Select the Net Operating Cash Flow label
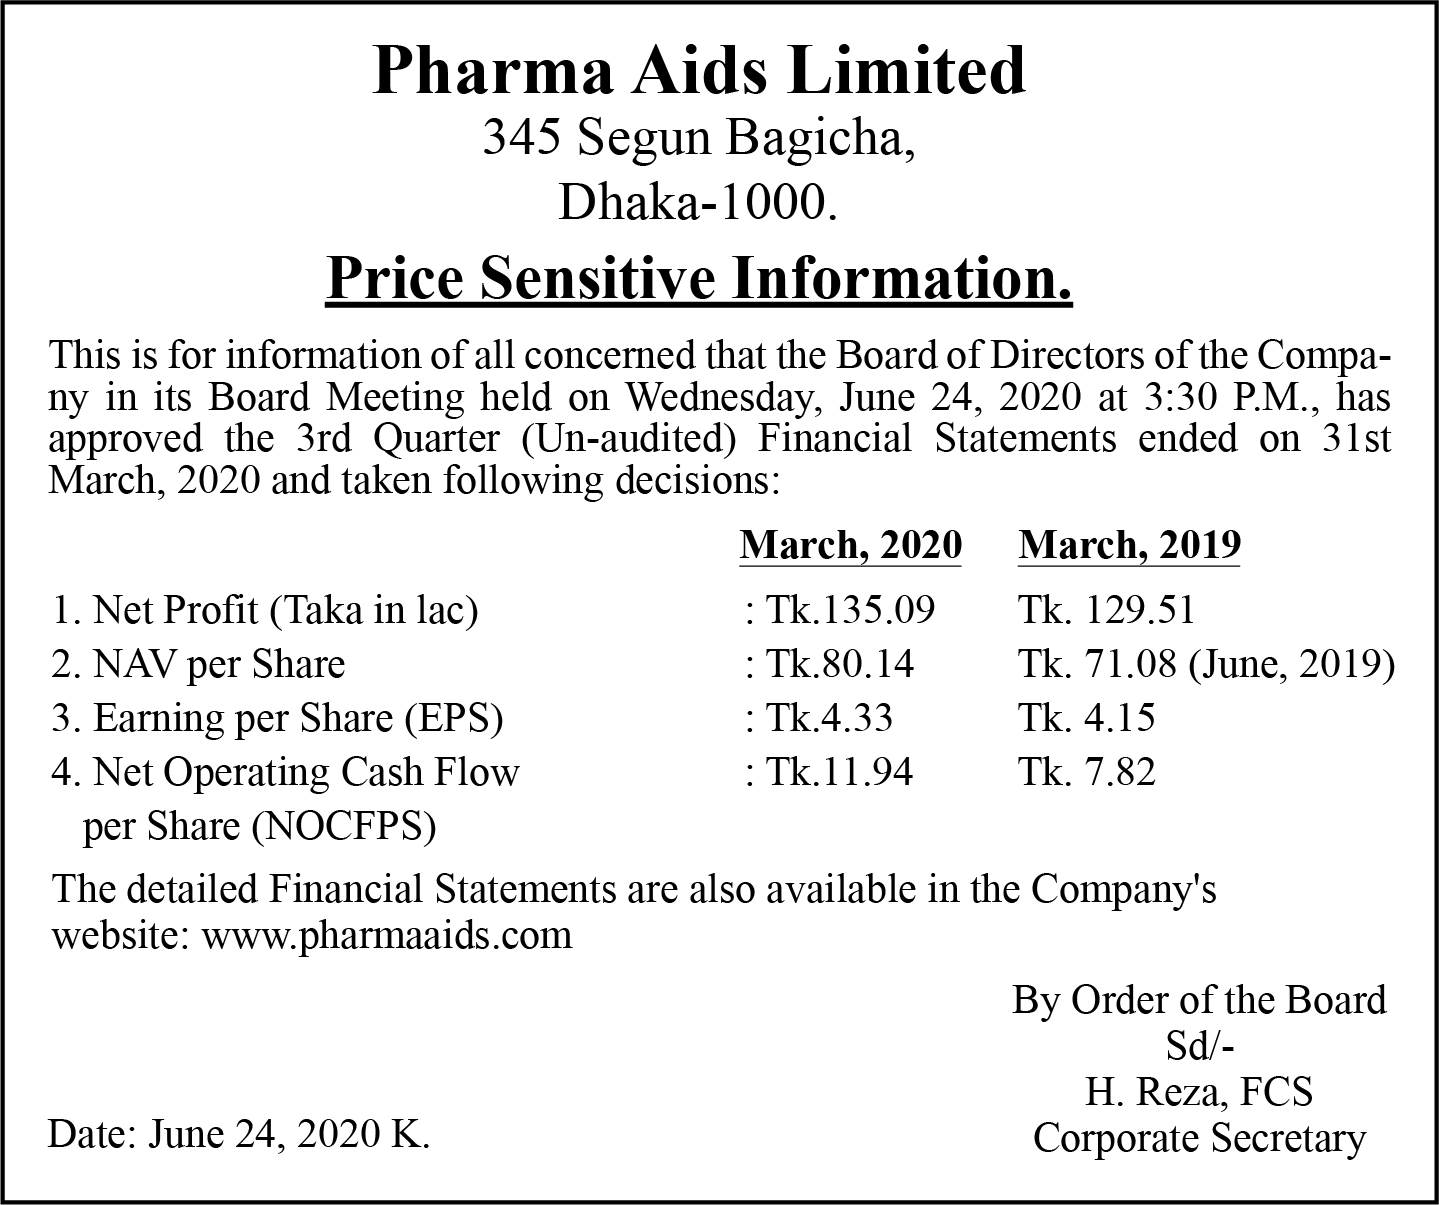This screenshot has height=1205, width=1439. coord(286,772)
